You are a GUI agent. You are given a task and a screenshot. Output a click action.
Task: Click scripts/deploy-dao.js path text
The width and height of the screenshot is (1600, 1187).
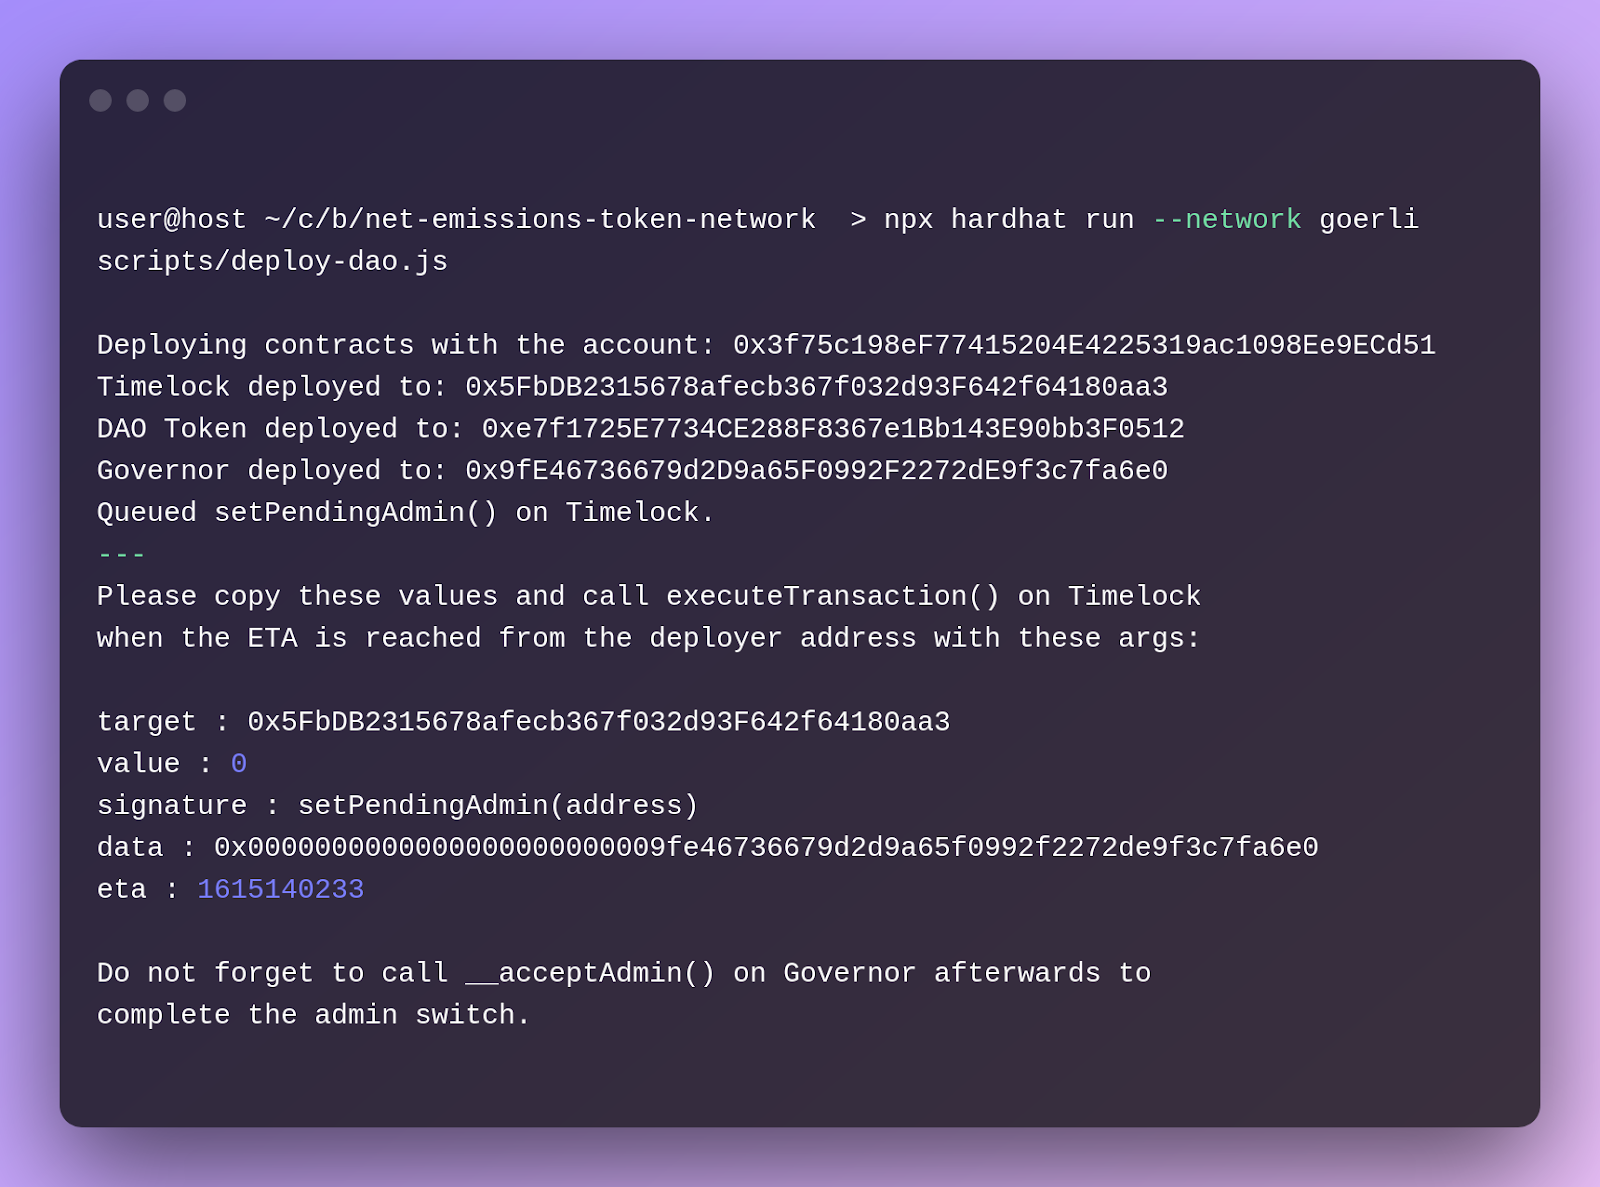(x=272, y=262)
